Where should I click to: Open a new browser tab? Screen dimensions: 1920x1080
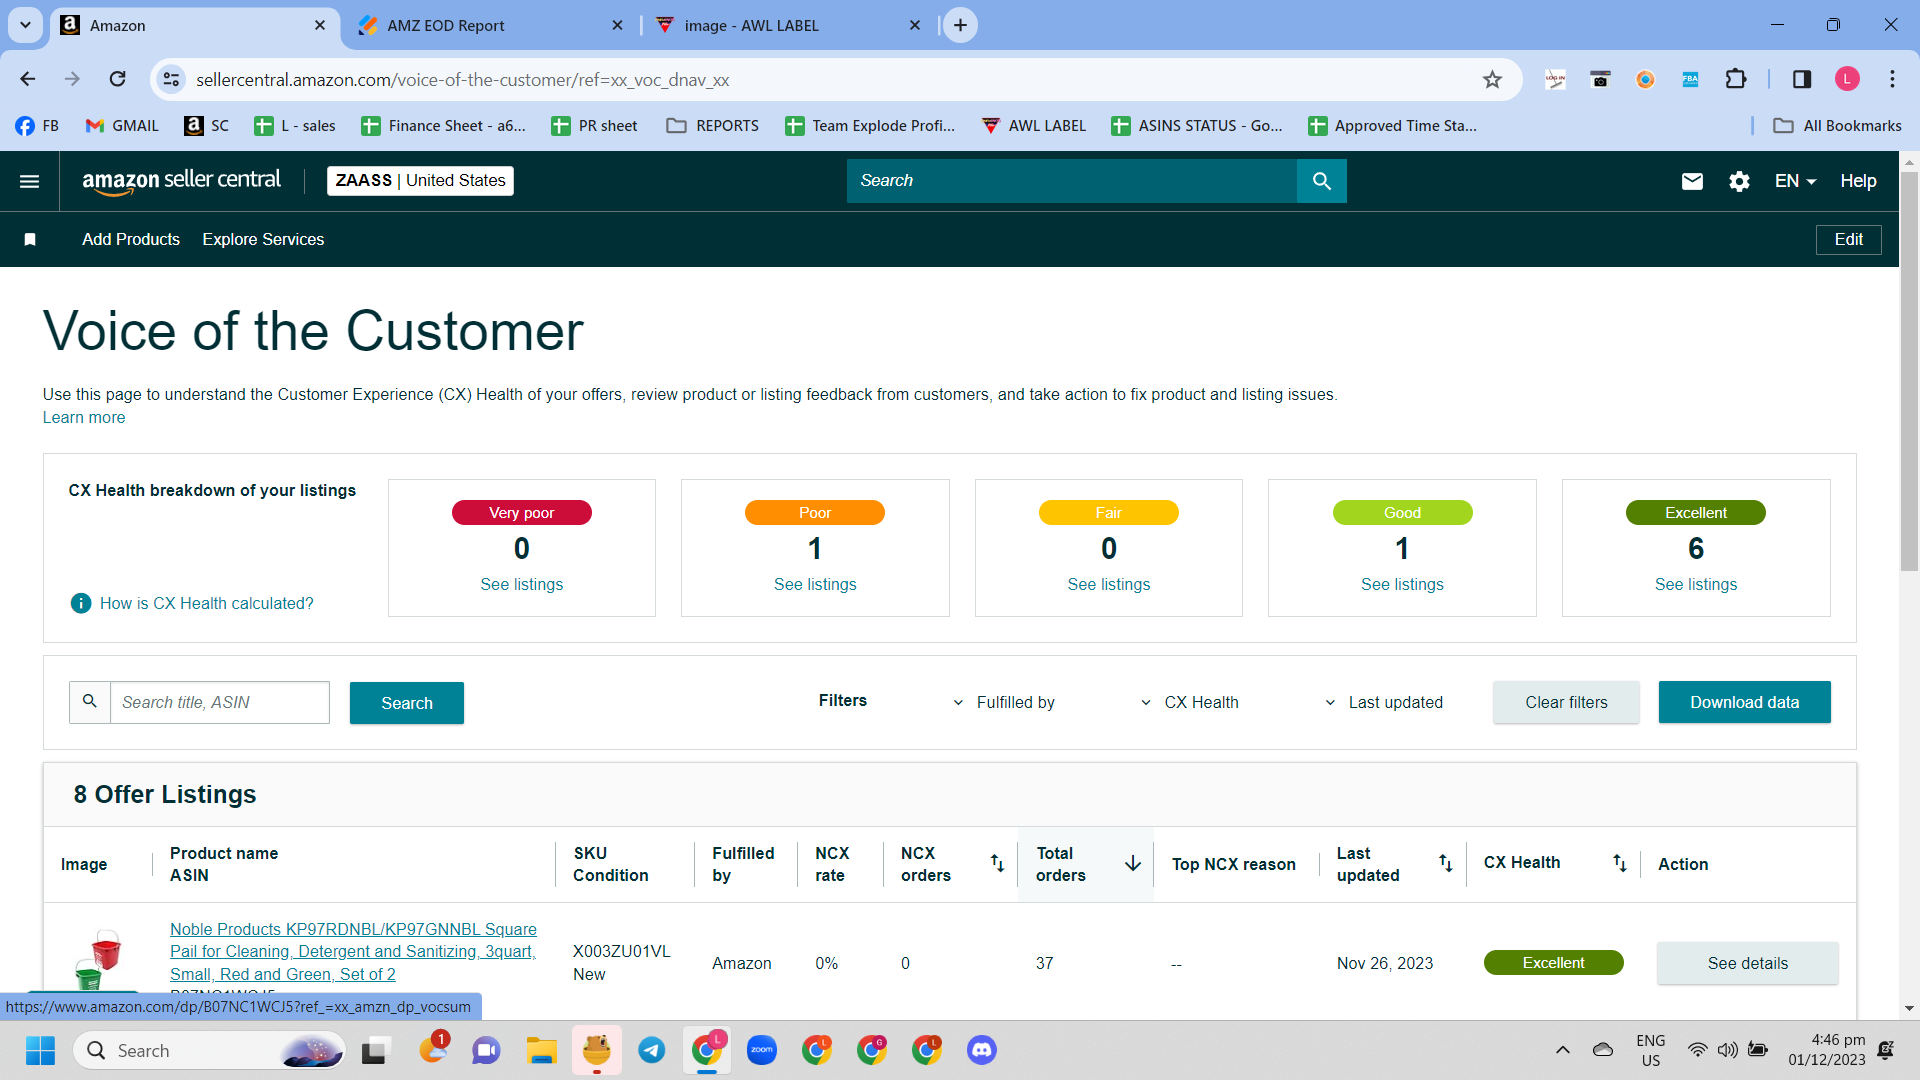coord(960,25)
